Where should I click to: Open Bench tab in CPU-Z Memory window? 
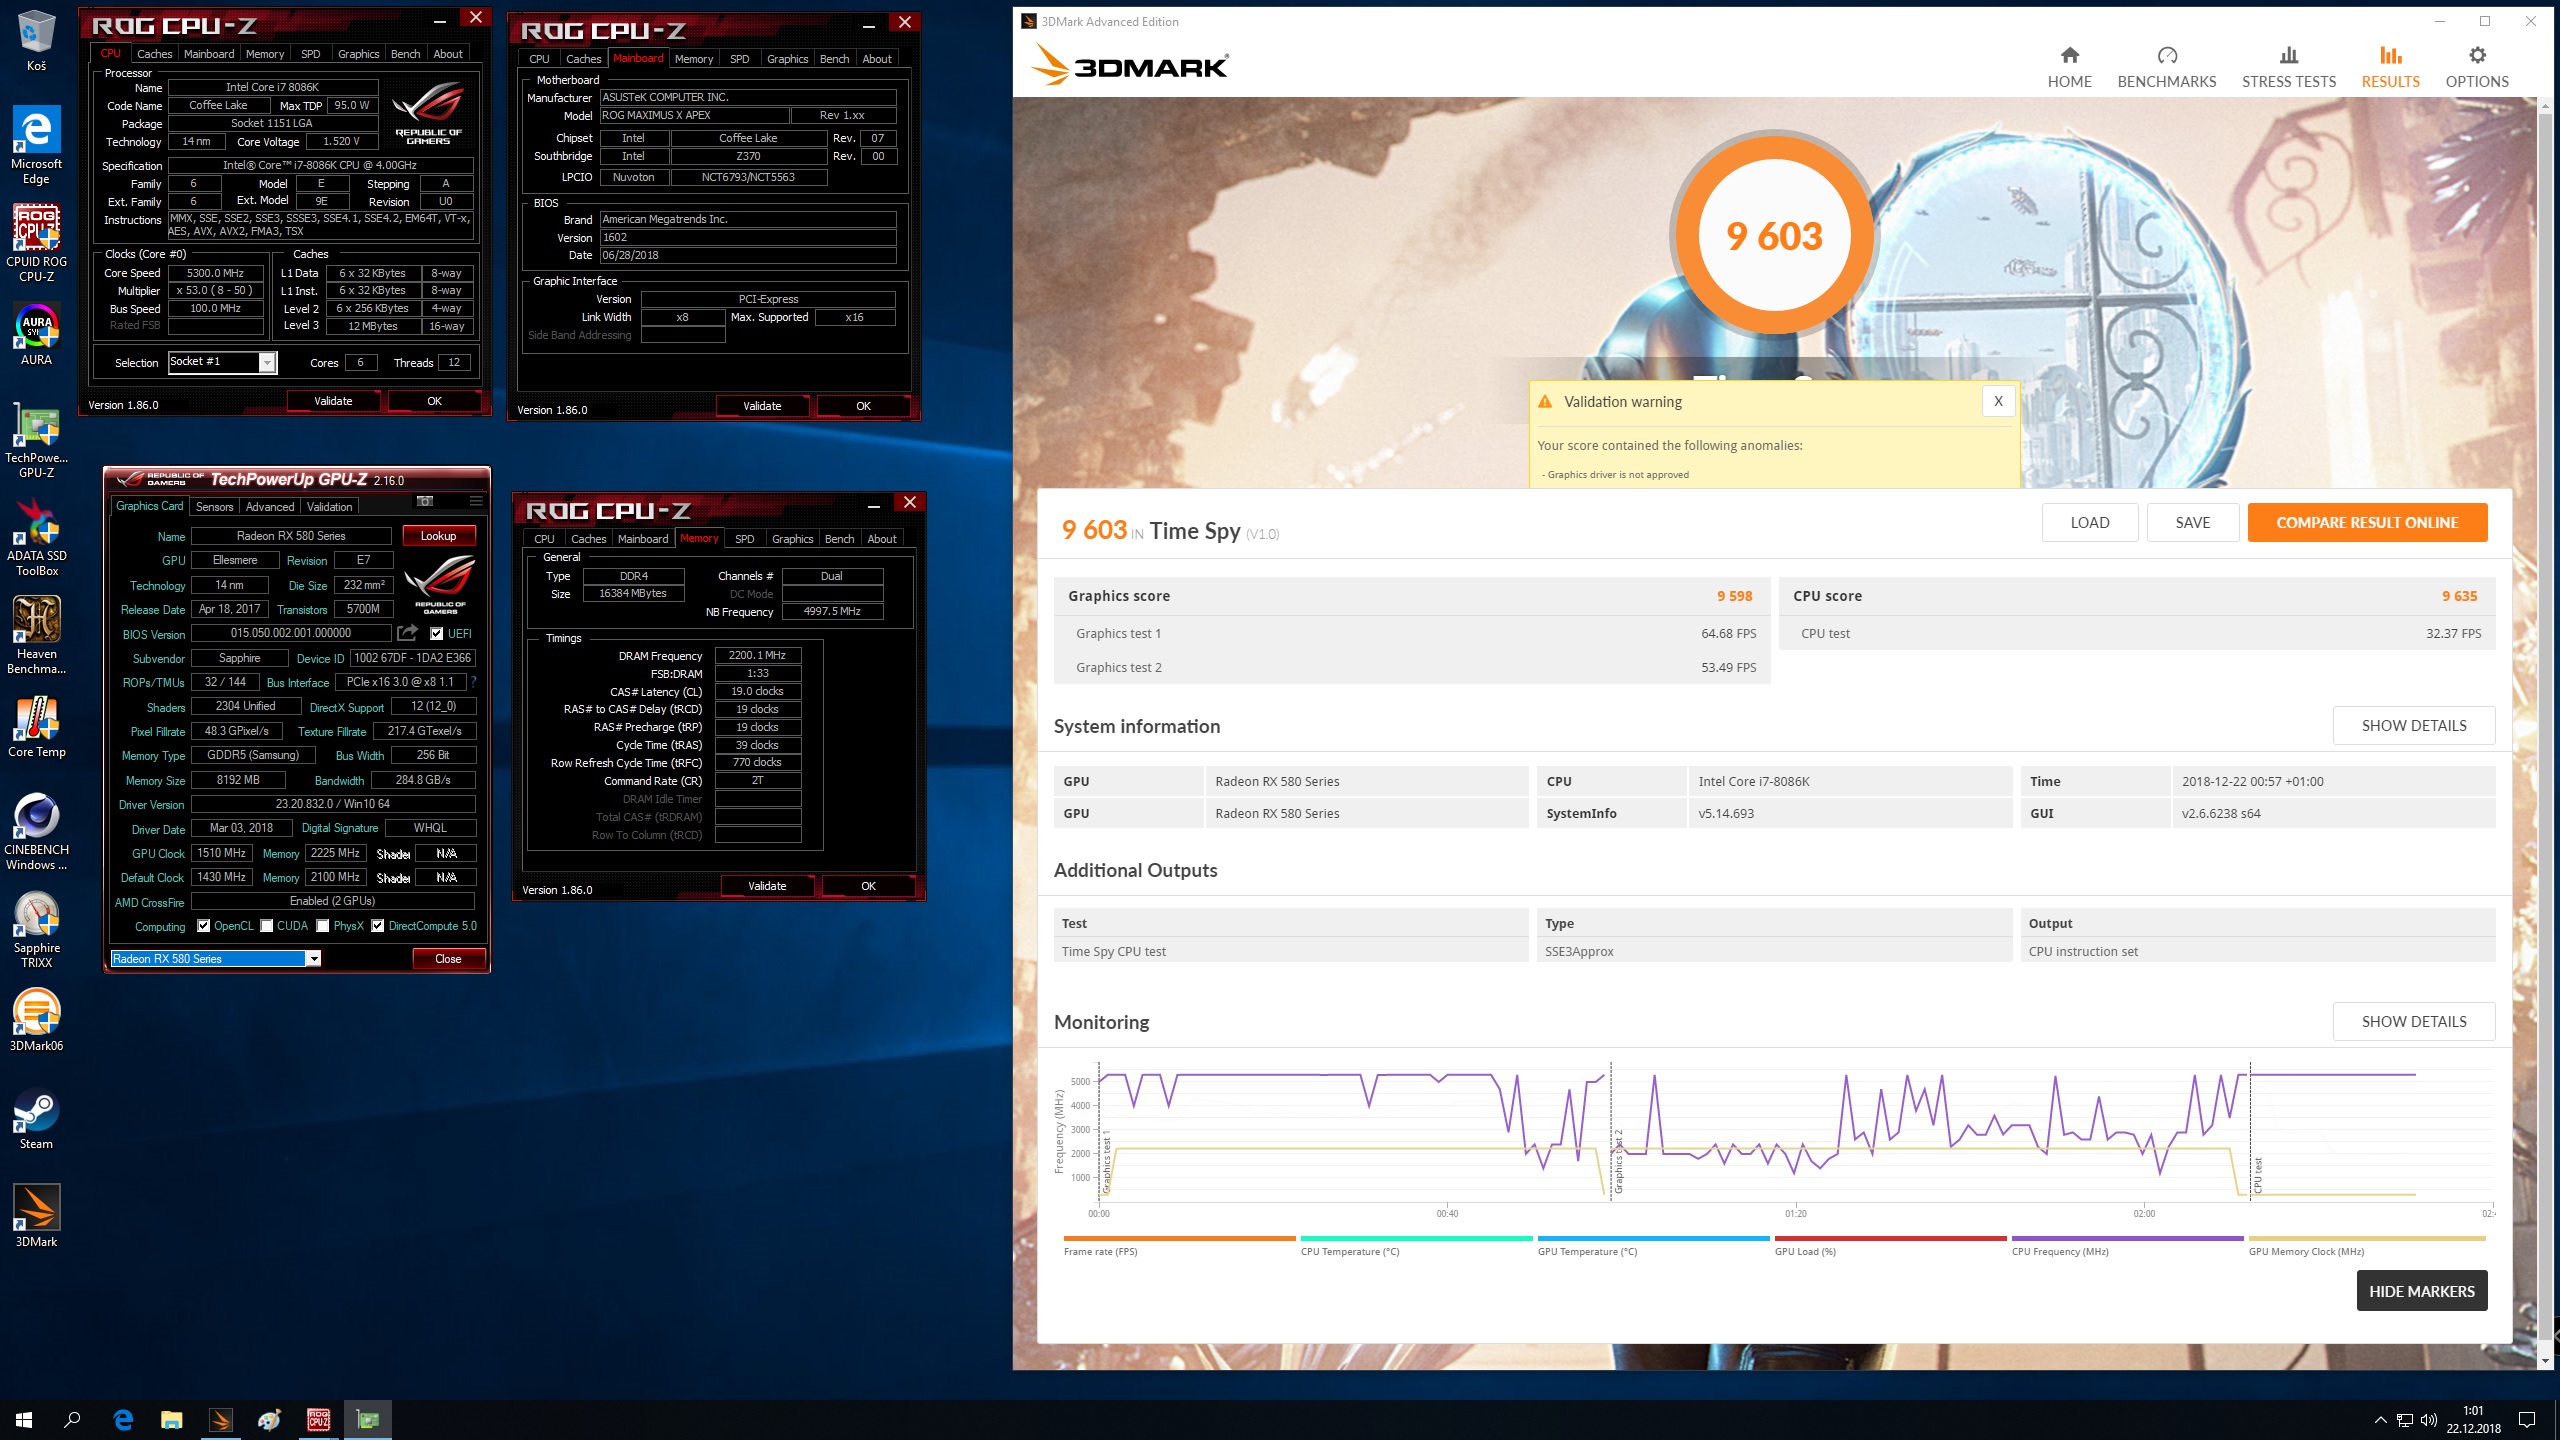coord(839,538)
